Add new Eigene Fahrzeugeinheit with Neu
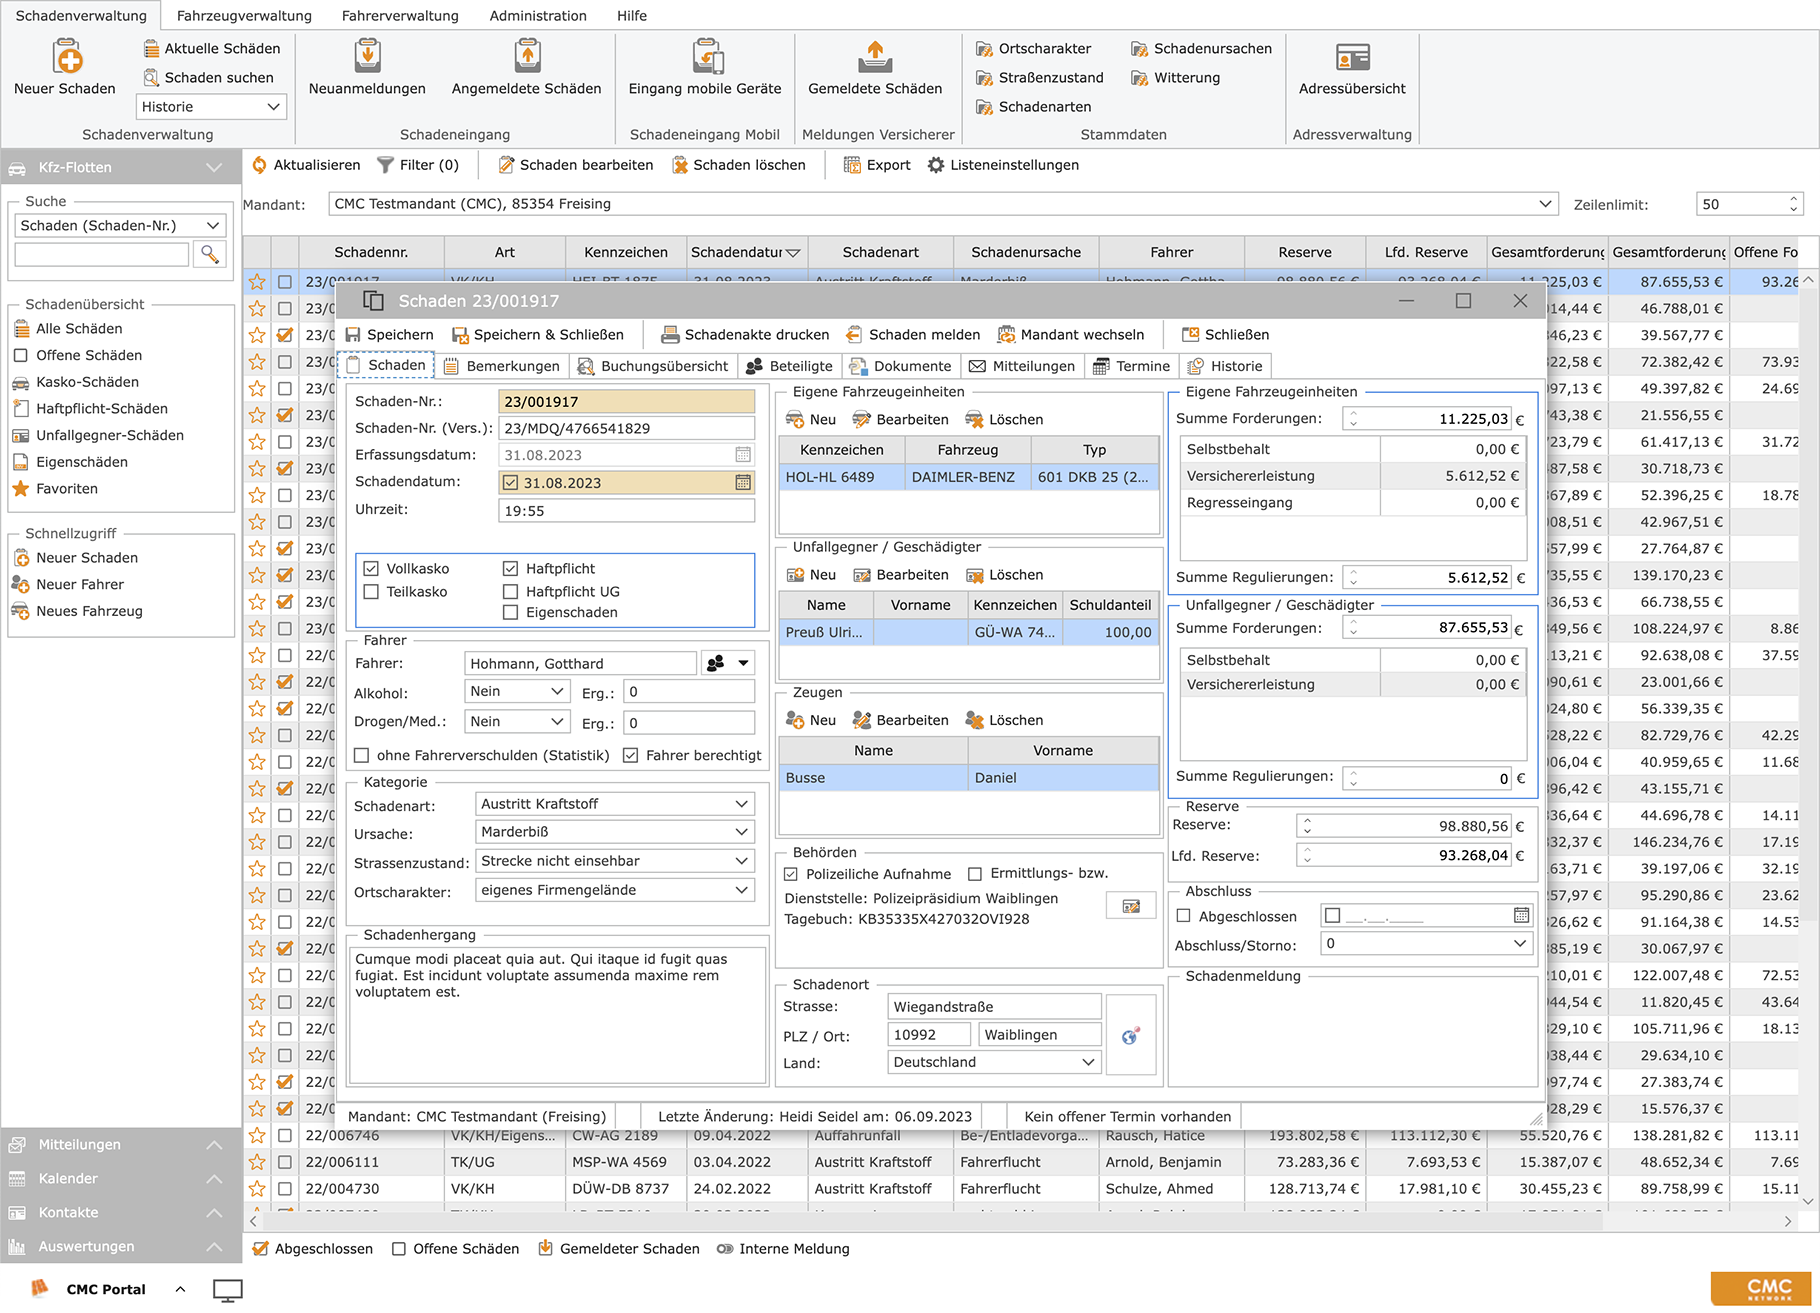The width and height of the screenshot is (1820, 1313). pyautogui.click(x=811, y=420)
